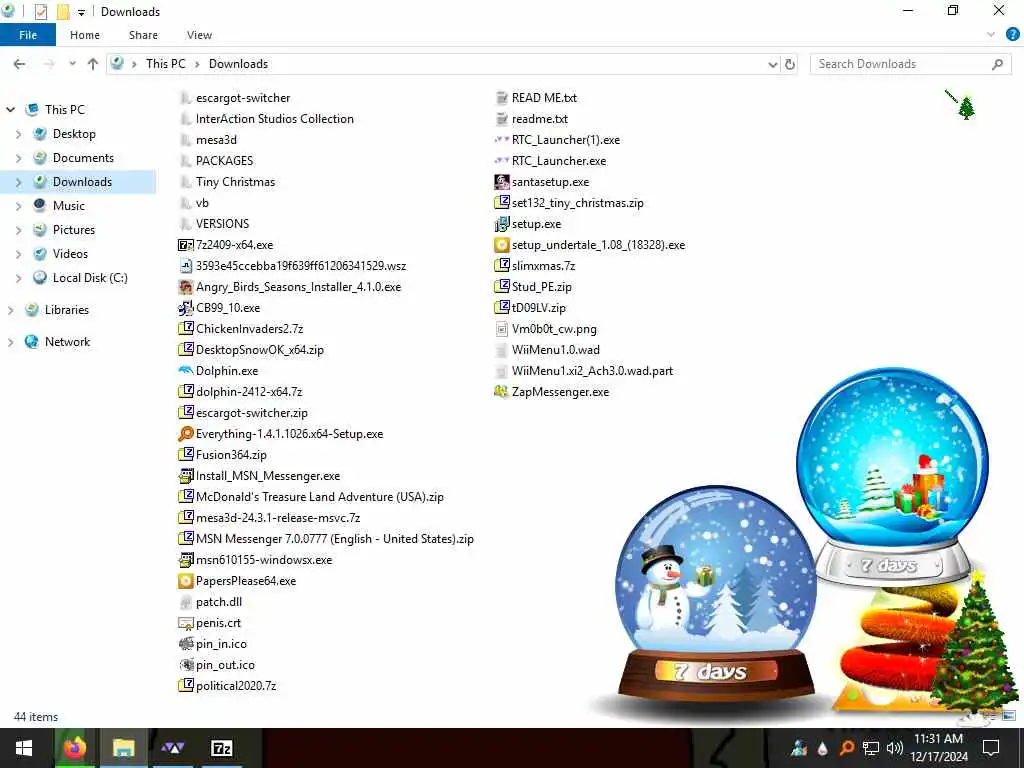Image resolution: width=1024 pixels, height=768 pixels.
Task: Select Pictures in the navigation pane
Action: [x=74, y=230]
